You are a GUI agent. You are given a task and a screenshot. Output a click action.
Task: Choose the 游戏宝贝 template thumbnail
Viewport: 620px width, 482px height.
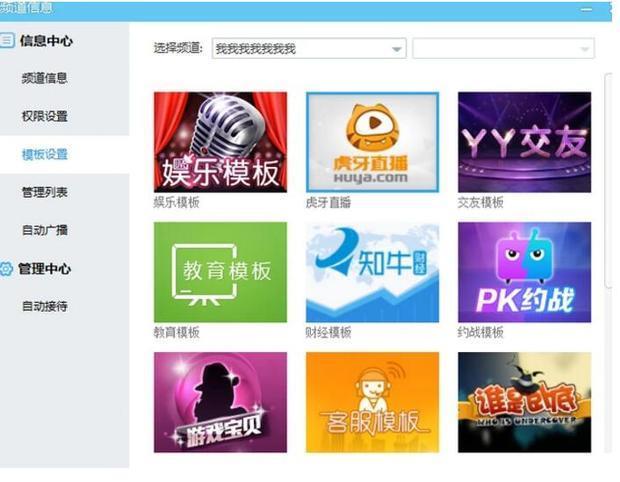220,402
